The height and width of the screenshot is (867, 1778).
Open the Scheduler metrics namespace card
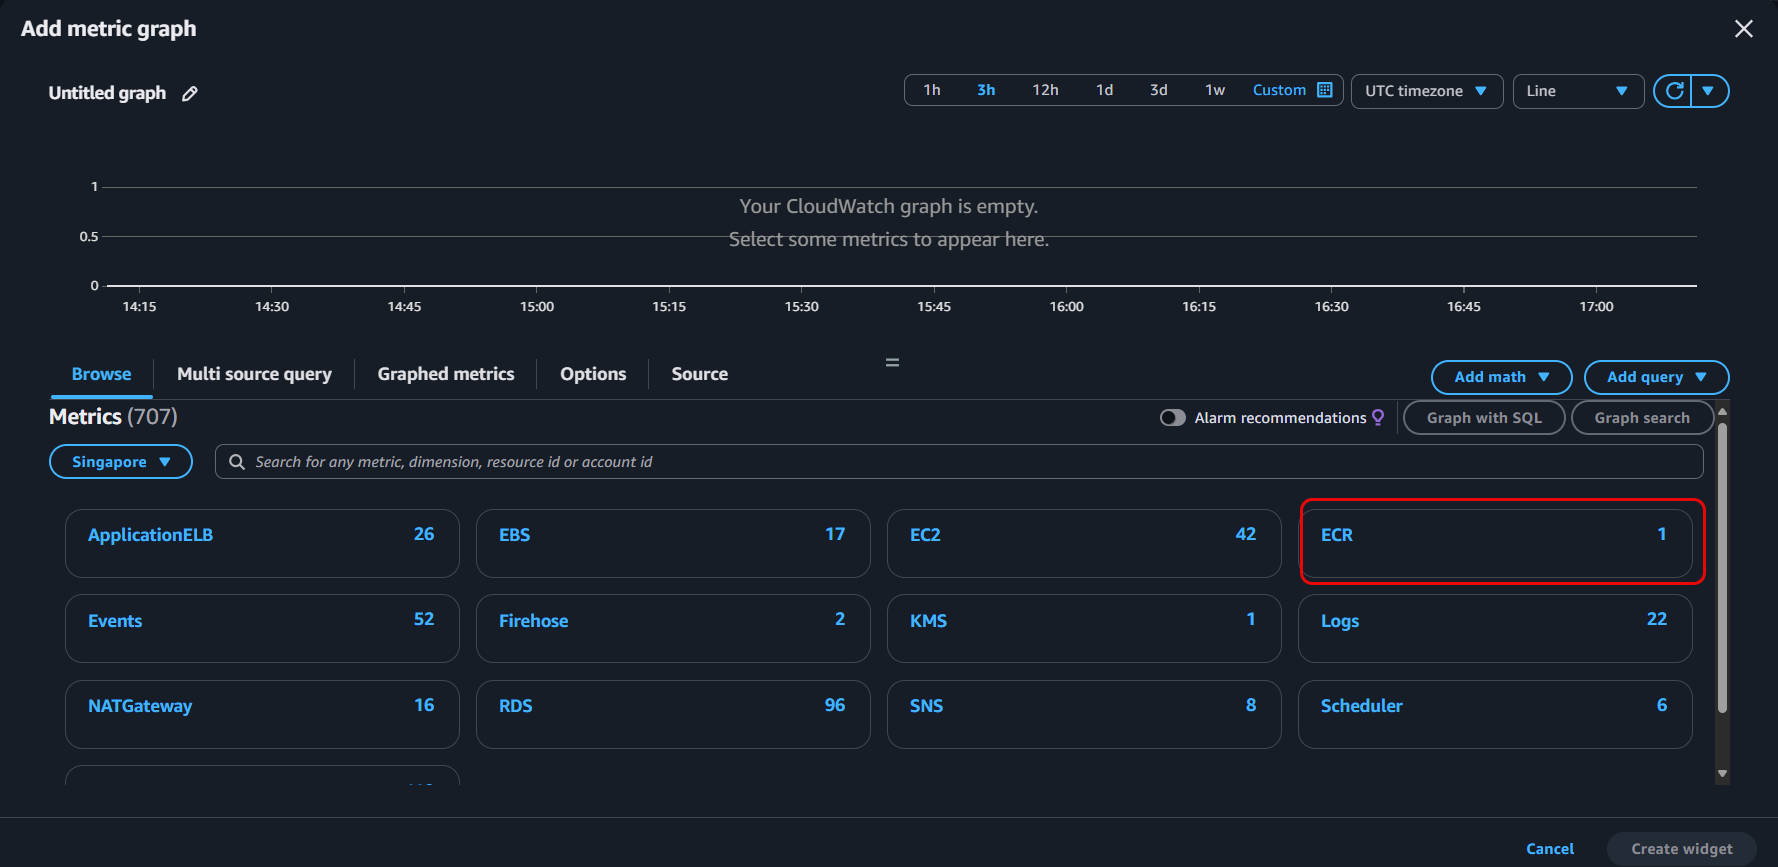point(1495,714)
